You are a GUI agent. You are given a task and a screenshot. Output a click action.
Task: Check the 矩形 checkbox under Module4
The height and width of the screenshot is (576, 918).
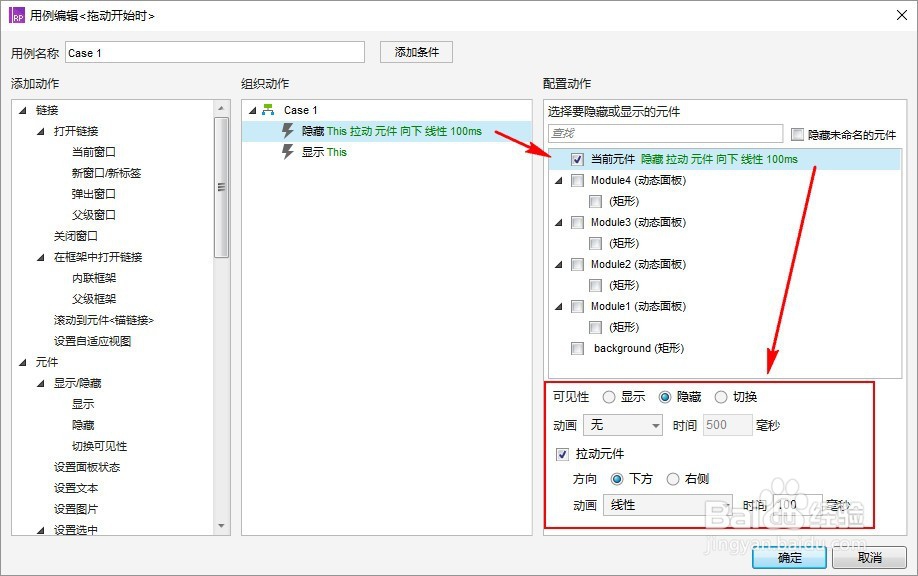click(x=595, y=201)
